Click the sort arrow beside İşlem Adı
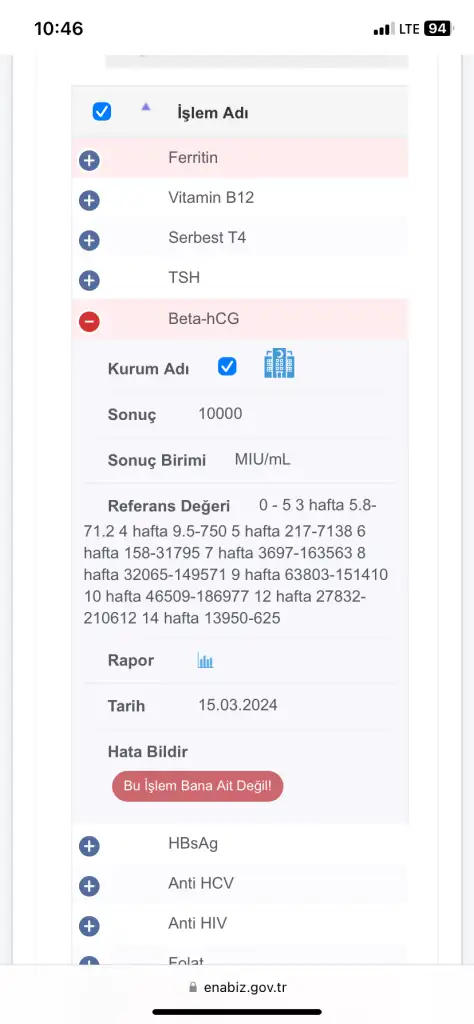This screenshot has width=474, height=1024. pyautogui.click(x=146, y=107)
